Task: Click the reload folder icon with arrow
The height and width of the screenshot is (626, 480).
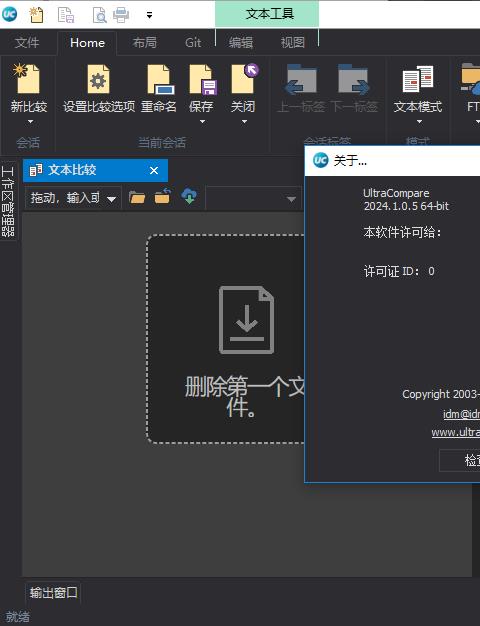Action: pyautogui.click(x=163, y=196)
